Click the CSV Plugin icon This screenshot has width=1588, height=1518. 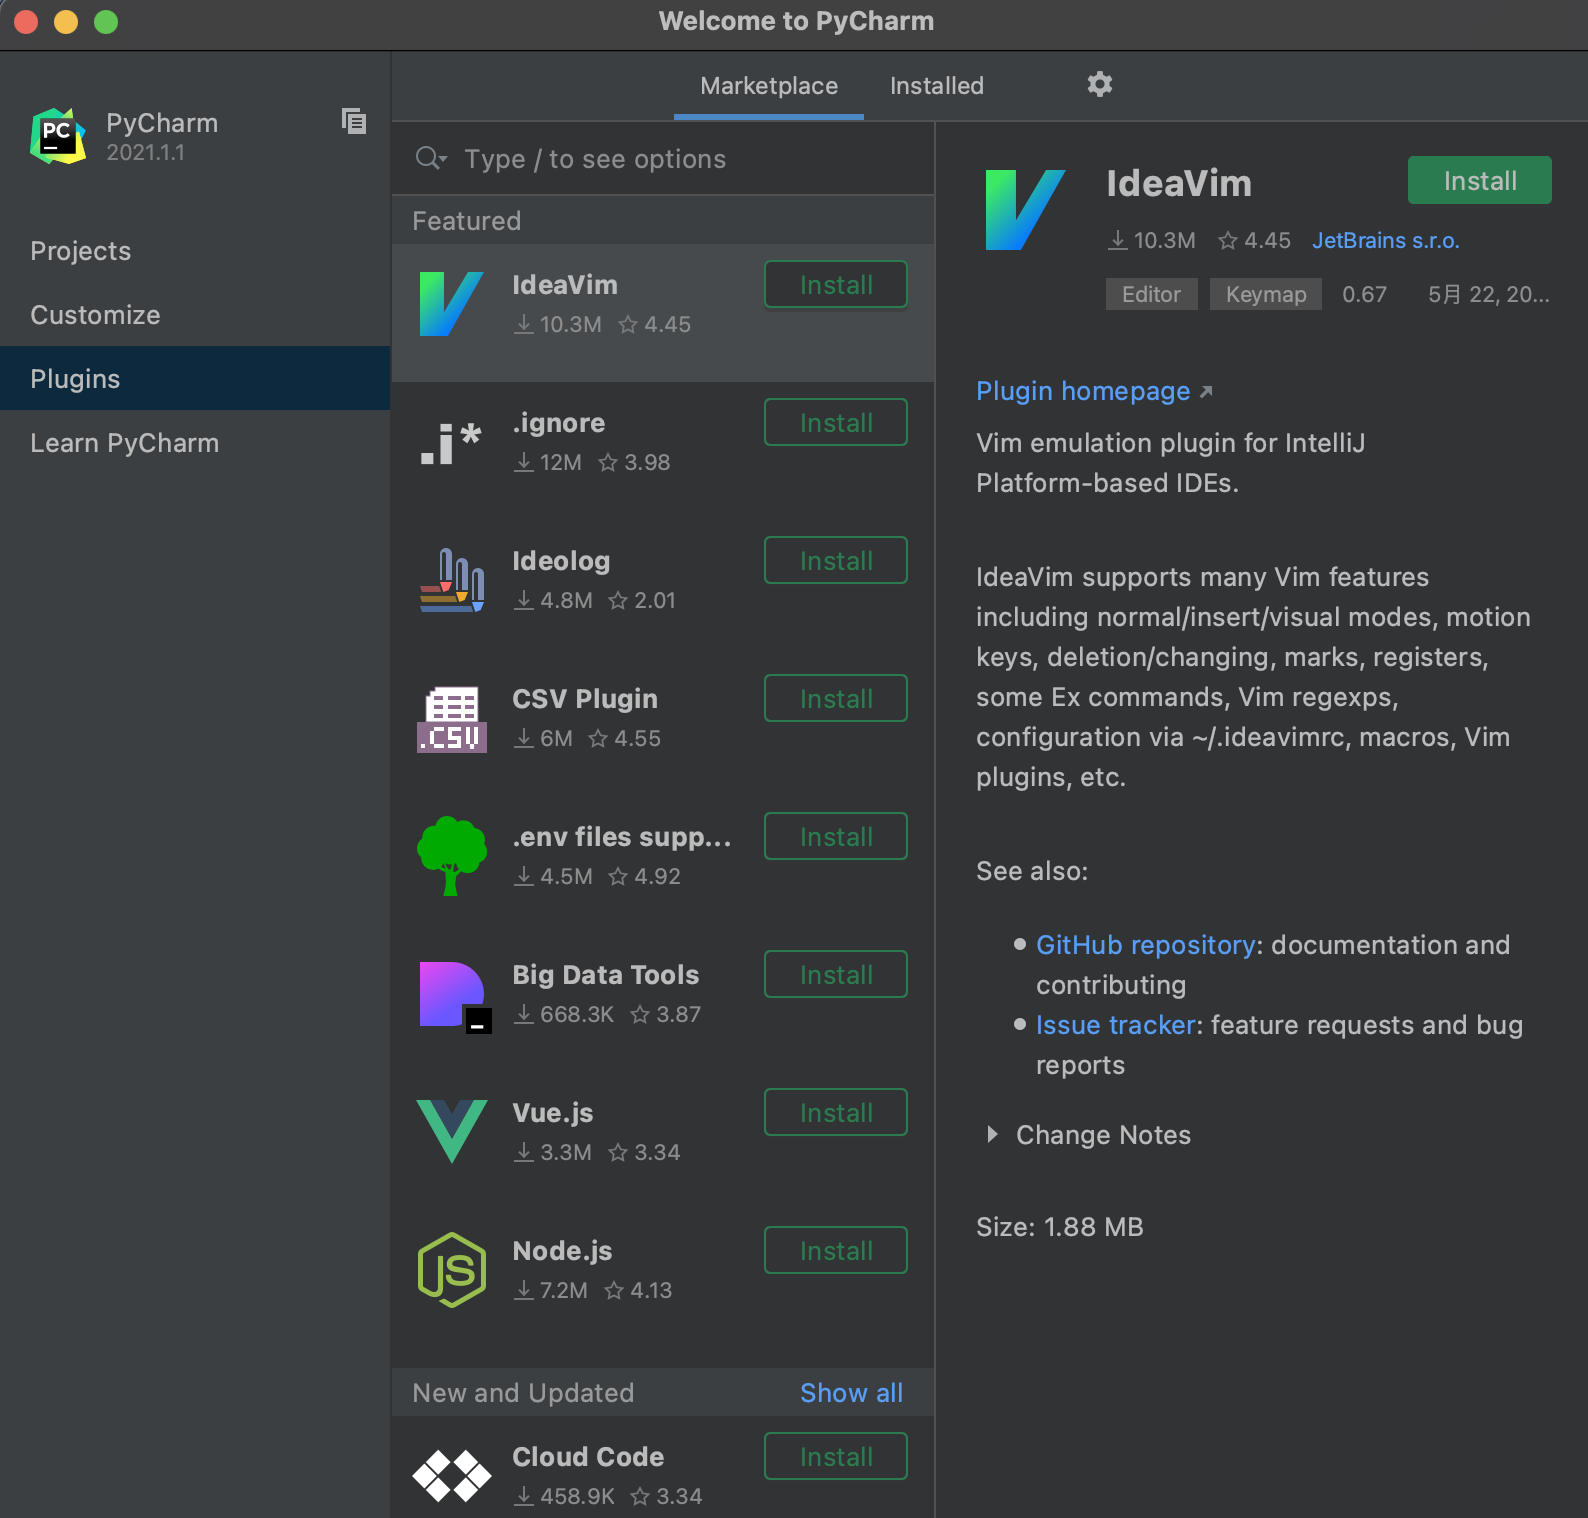(452, 719)
